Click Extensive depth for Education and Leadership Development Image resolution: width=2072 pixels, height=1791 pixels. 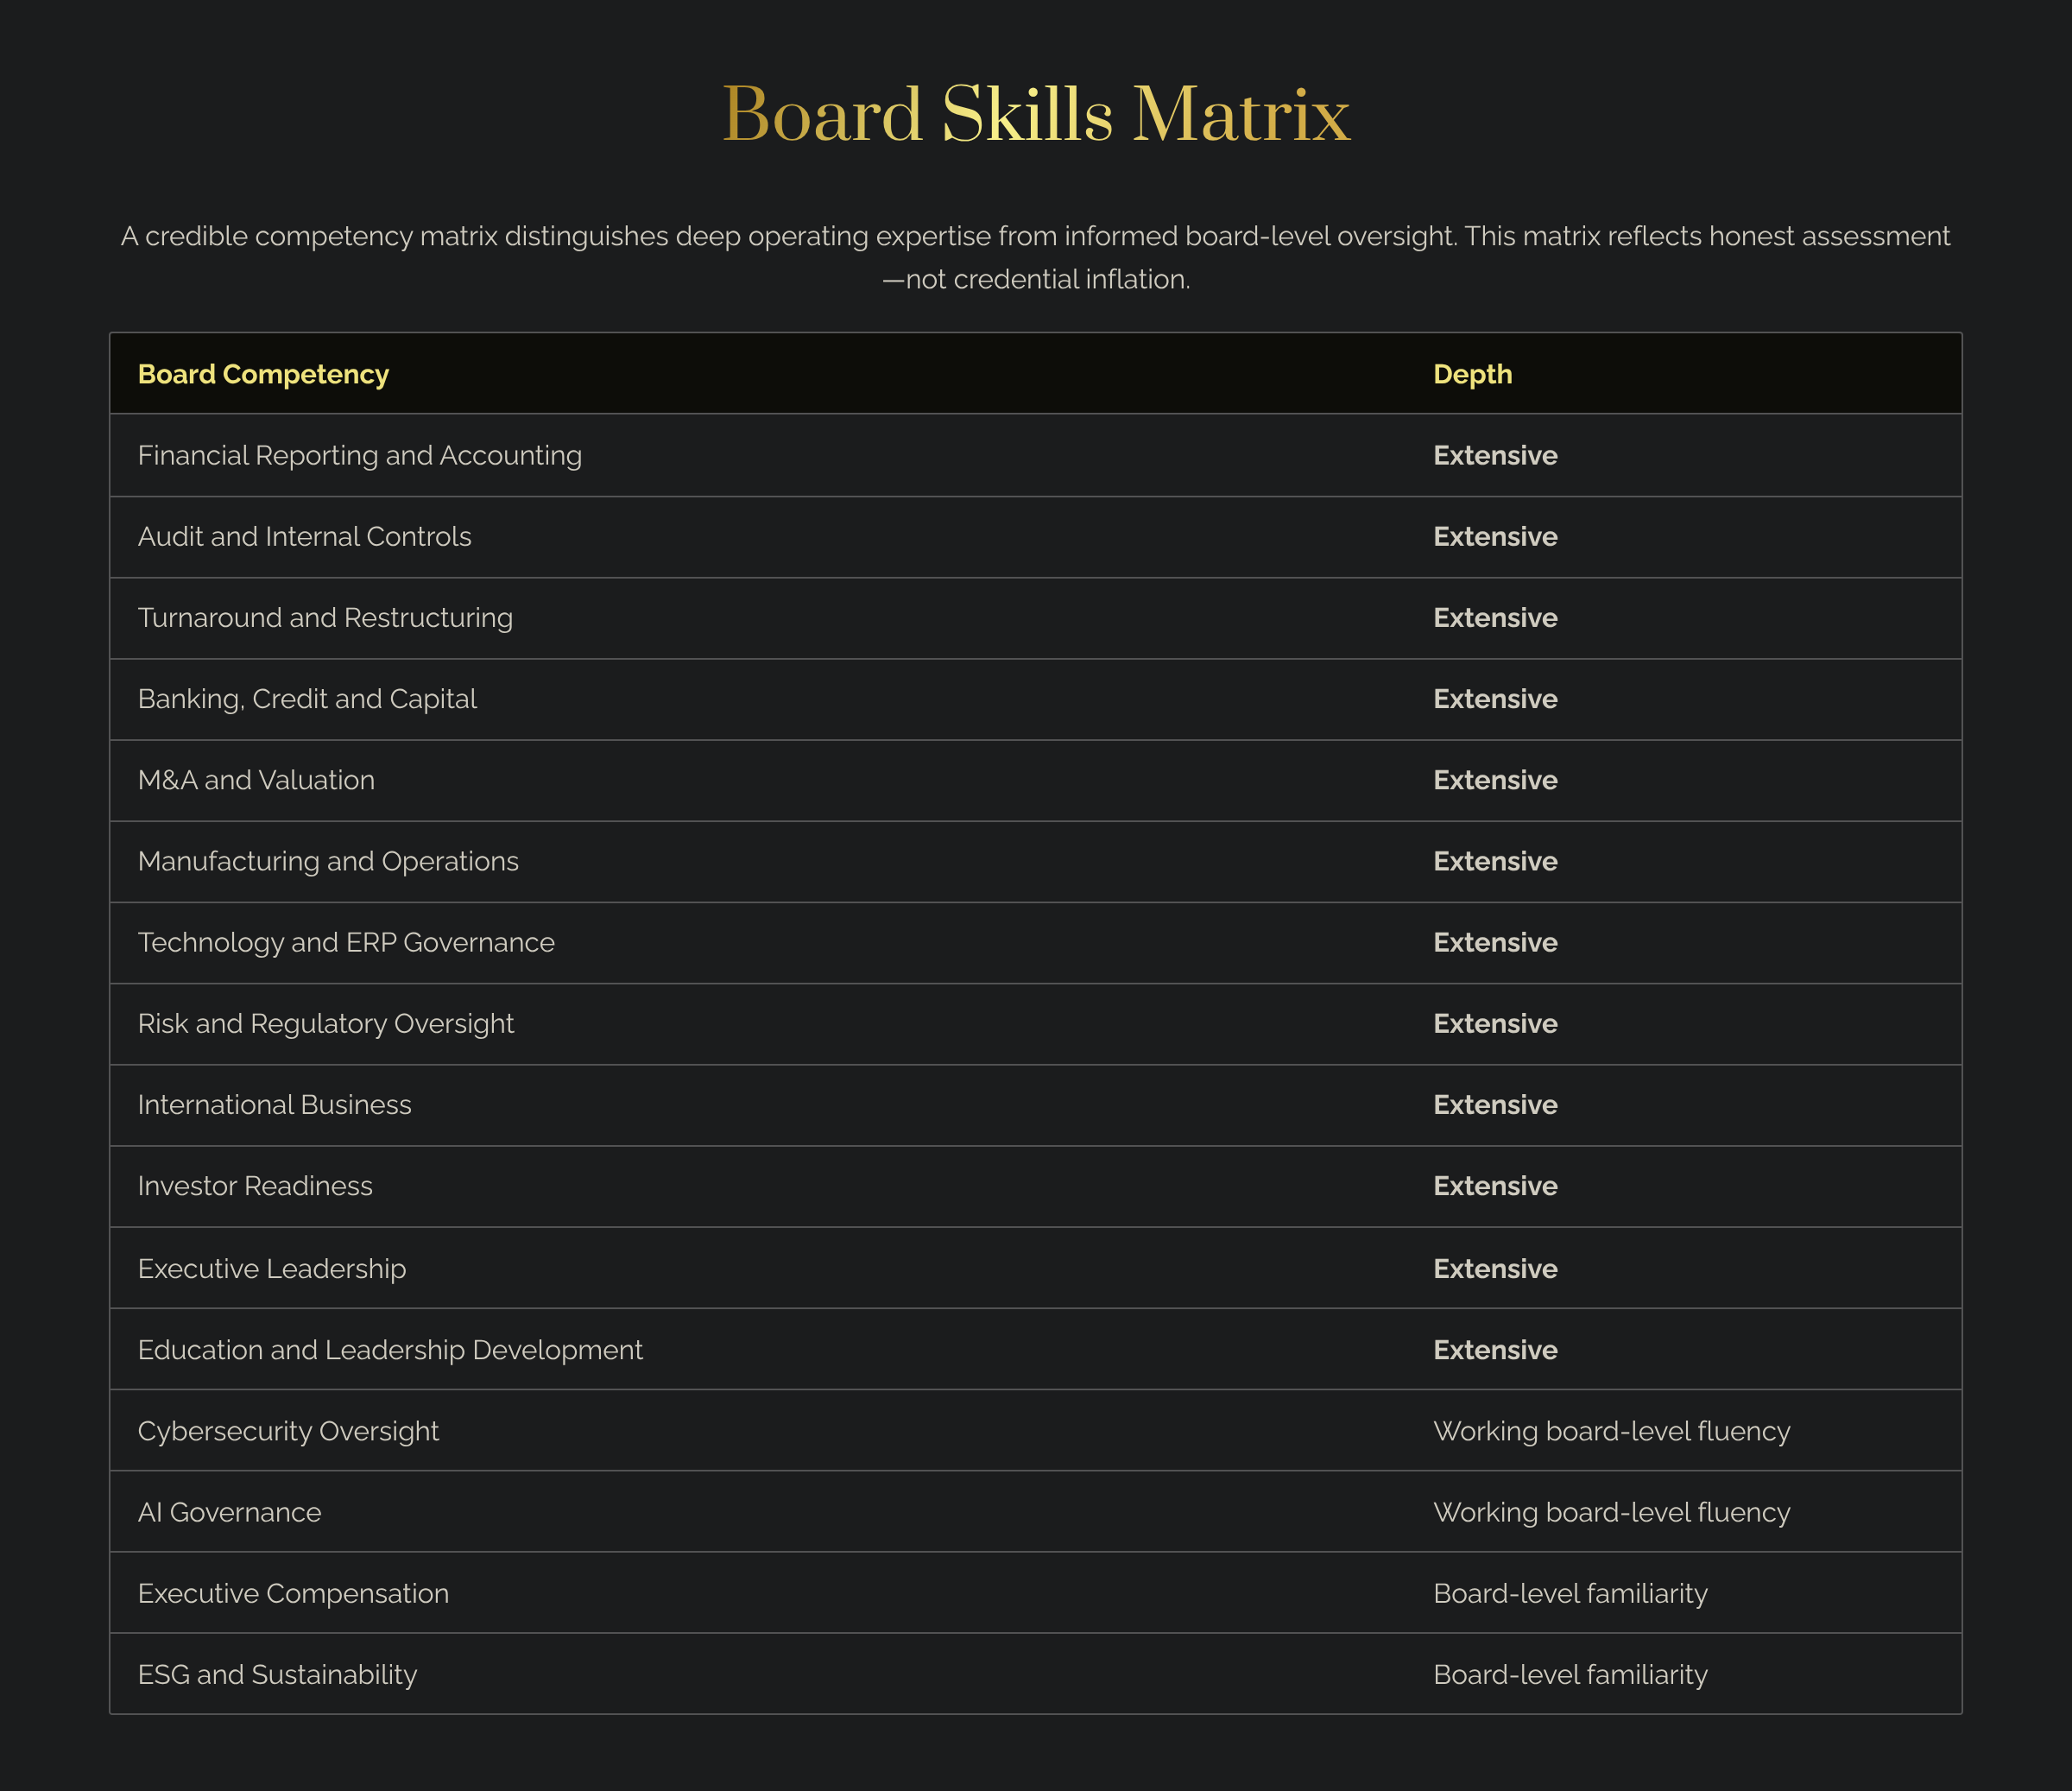coord(1495,1349)
